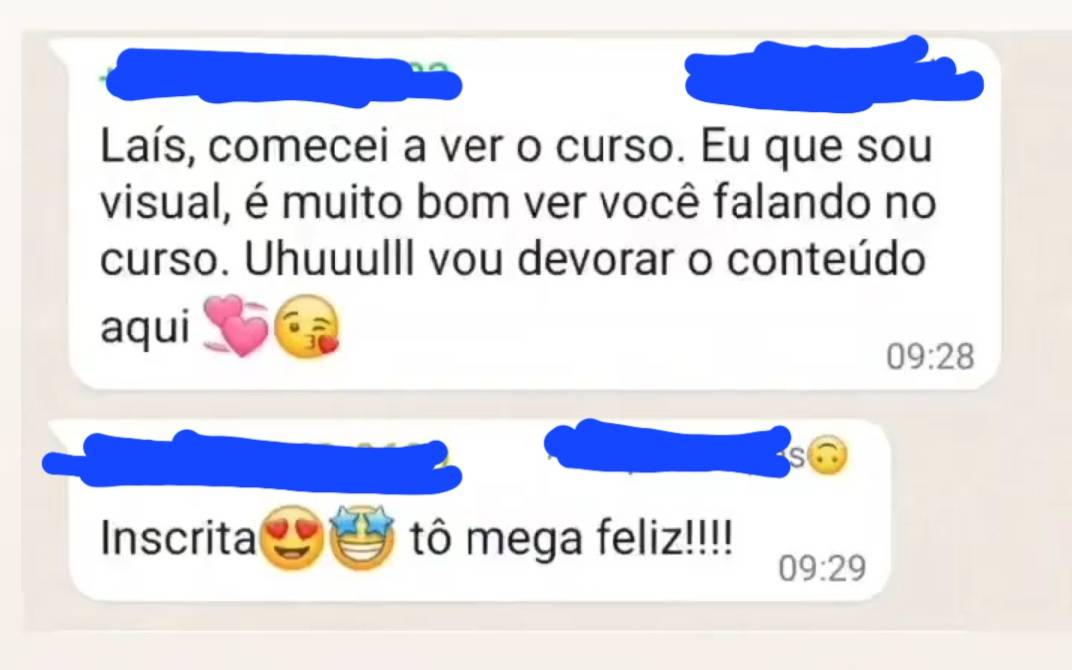1072x670 pixels.
Task: Click the word "conteúdo" in first message
Action: tap(826, 260)
